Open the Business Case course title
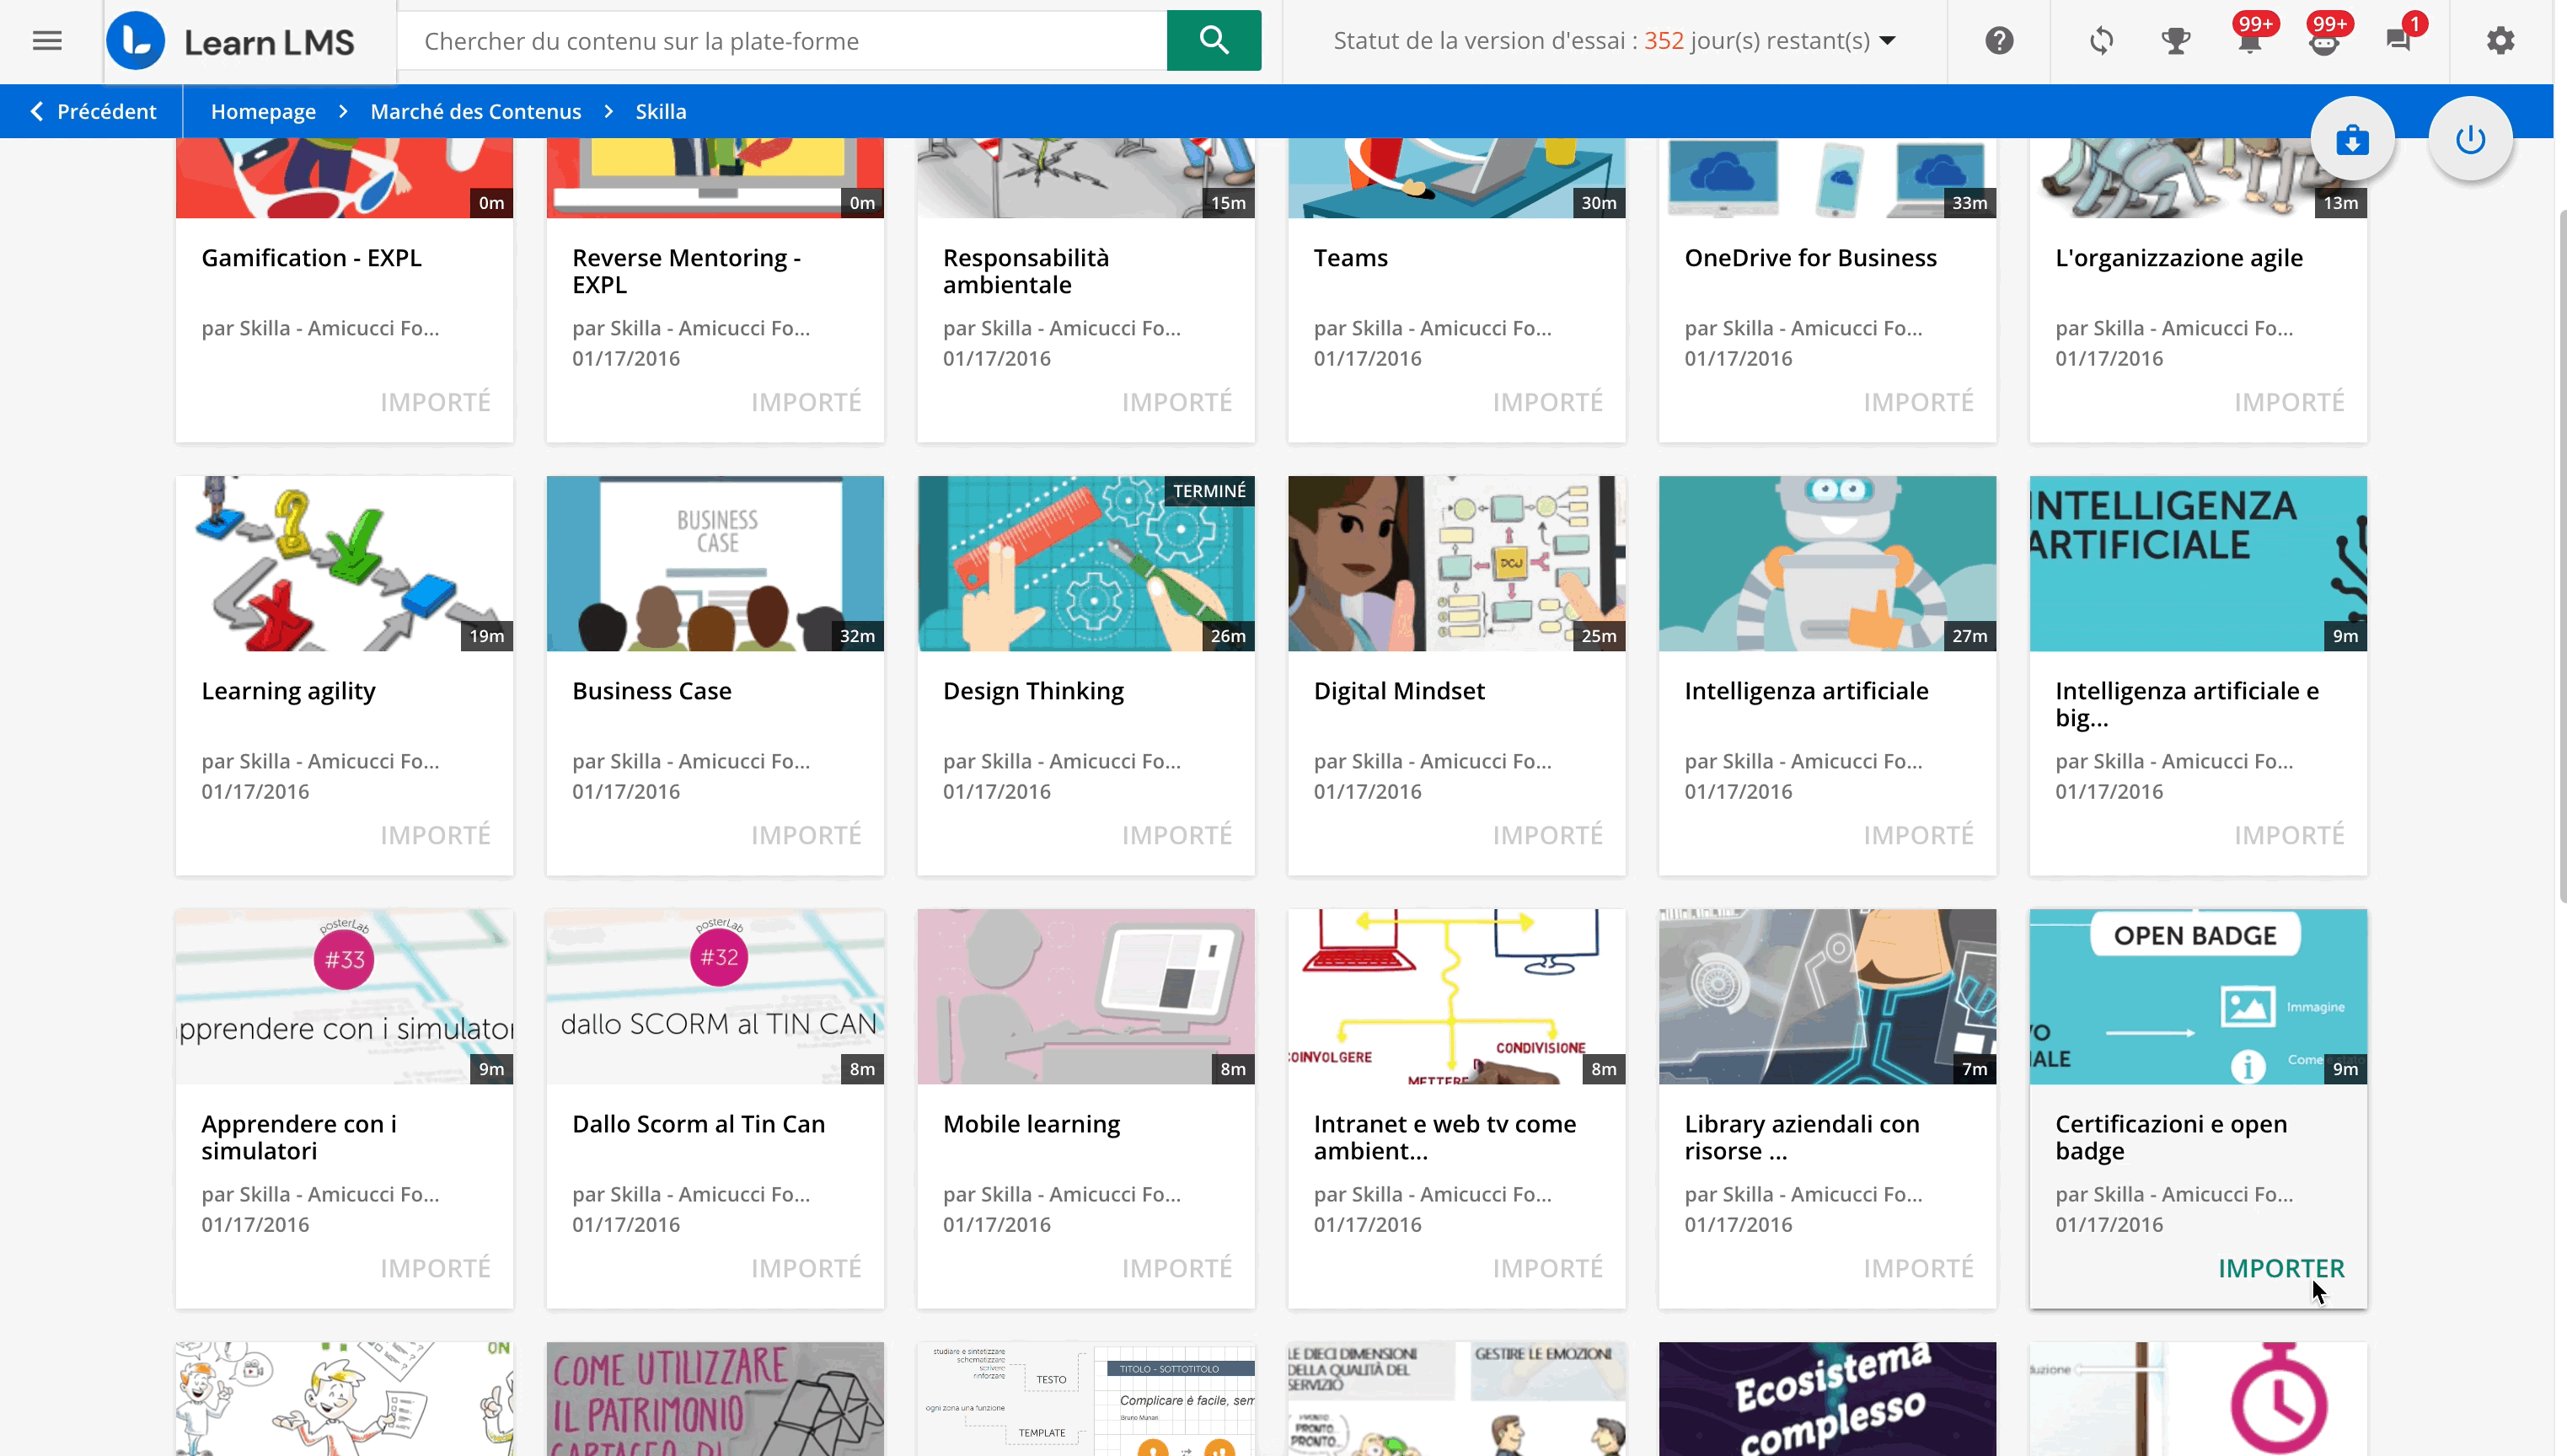Viewport: 2567px width, 1456px height. (652, 691)
